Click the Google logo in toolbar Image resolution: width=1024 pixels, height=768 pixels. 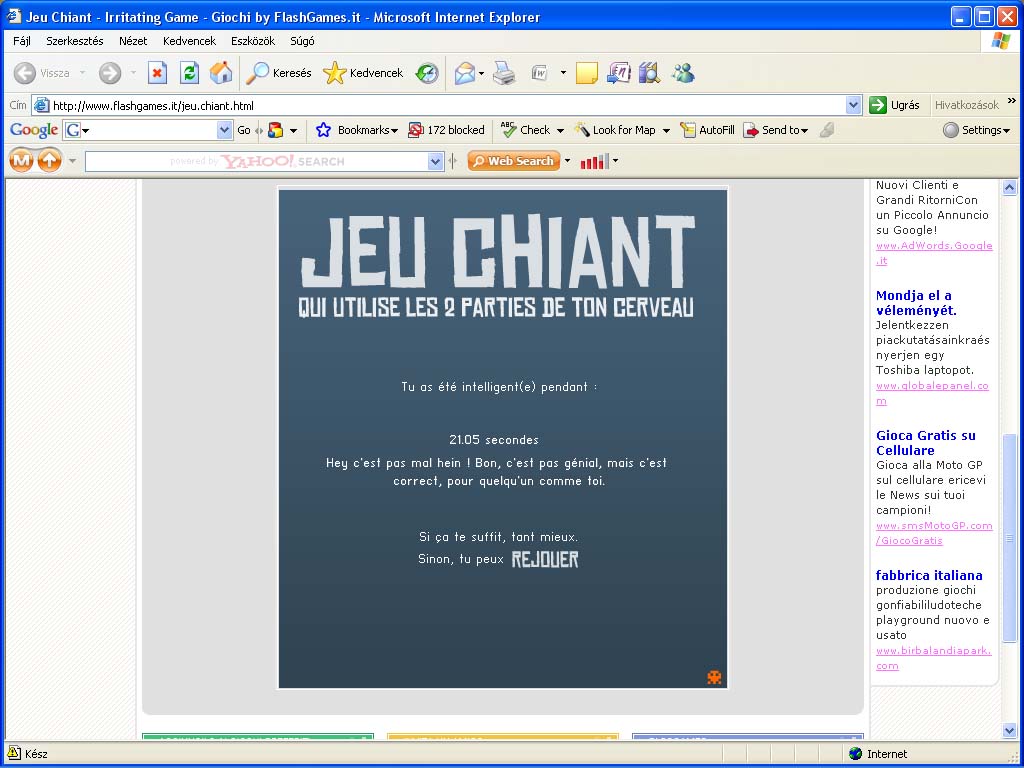[x=34, y=130]
